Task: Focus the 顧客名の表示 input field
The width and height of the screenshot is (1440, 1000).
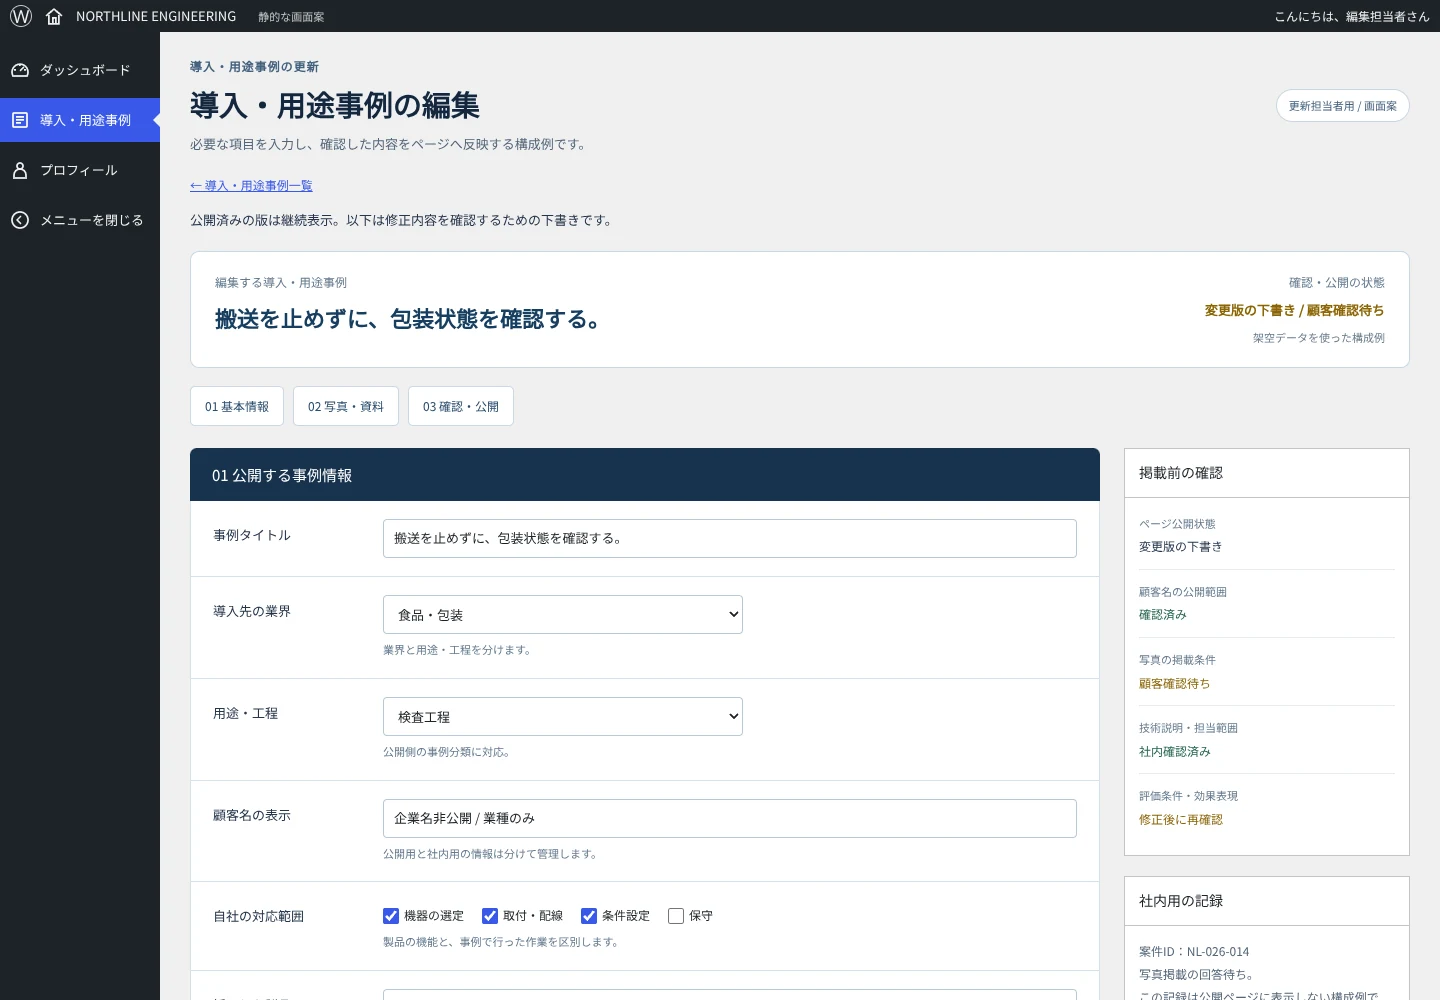Action: (730, 818)
